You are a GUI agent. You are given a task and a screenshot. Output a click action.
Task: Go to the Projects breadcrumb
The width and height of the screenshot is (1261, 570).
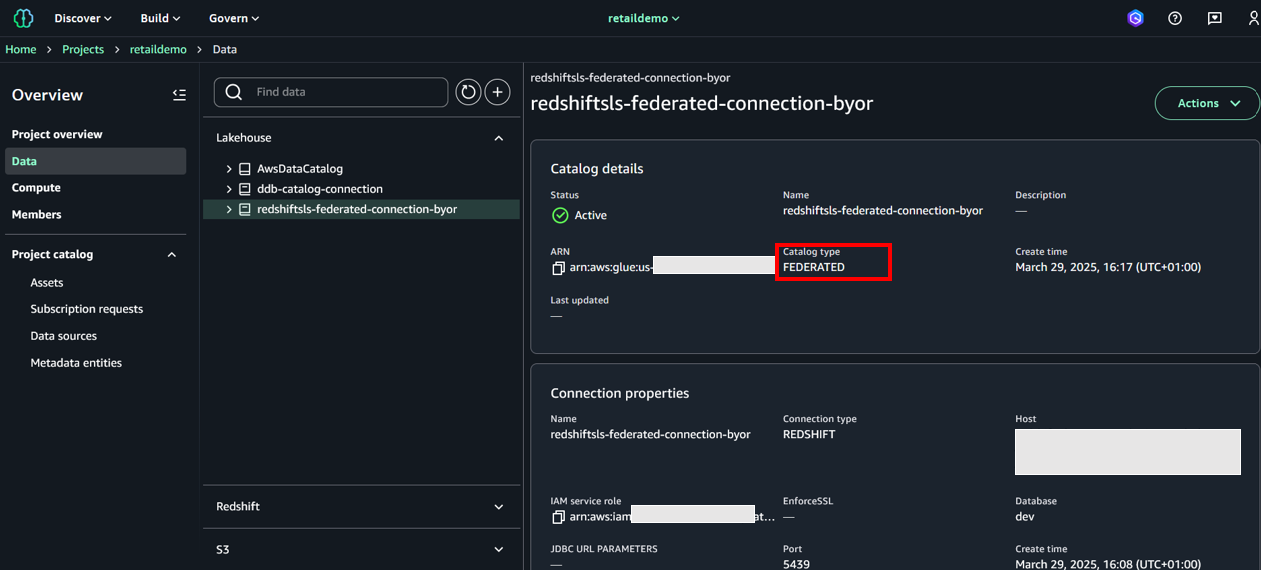(83, 49)
